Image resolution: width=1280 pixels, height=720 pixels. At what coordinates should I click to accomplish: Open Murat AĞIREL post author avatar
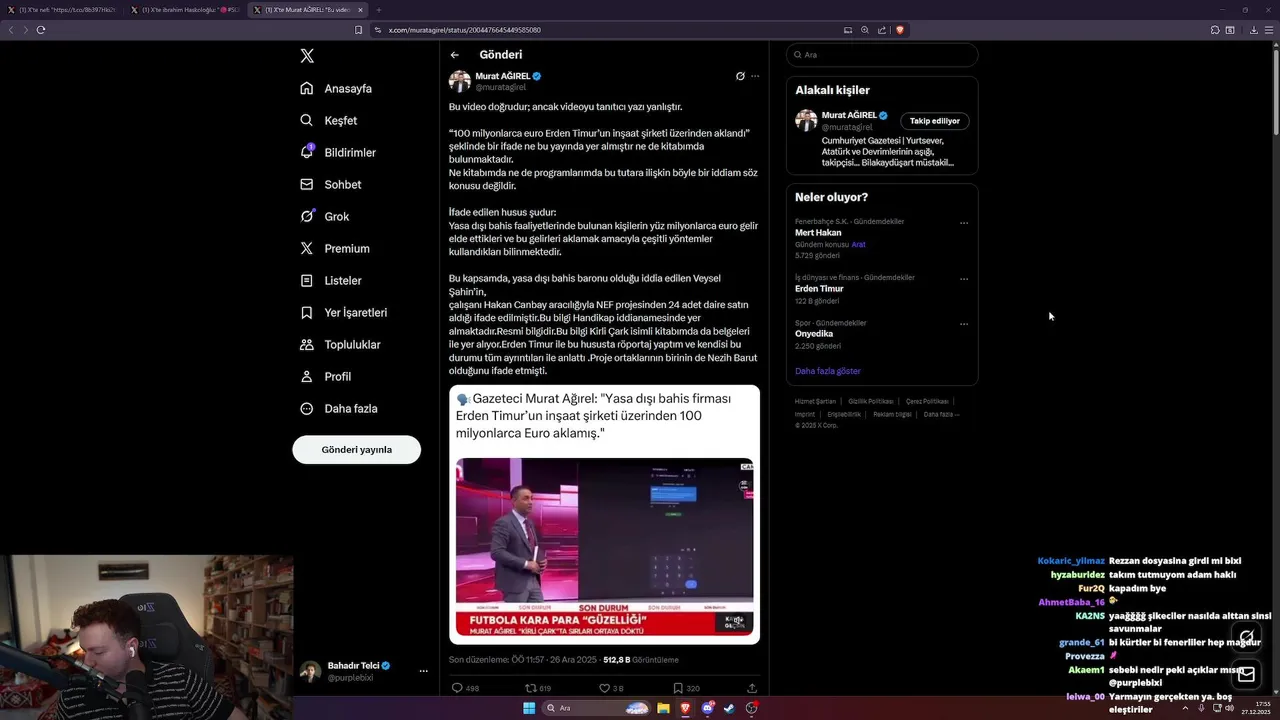tap(459, 81)
